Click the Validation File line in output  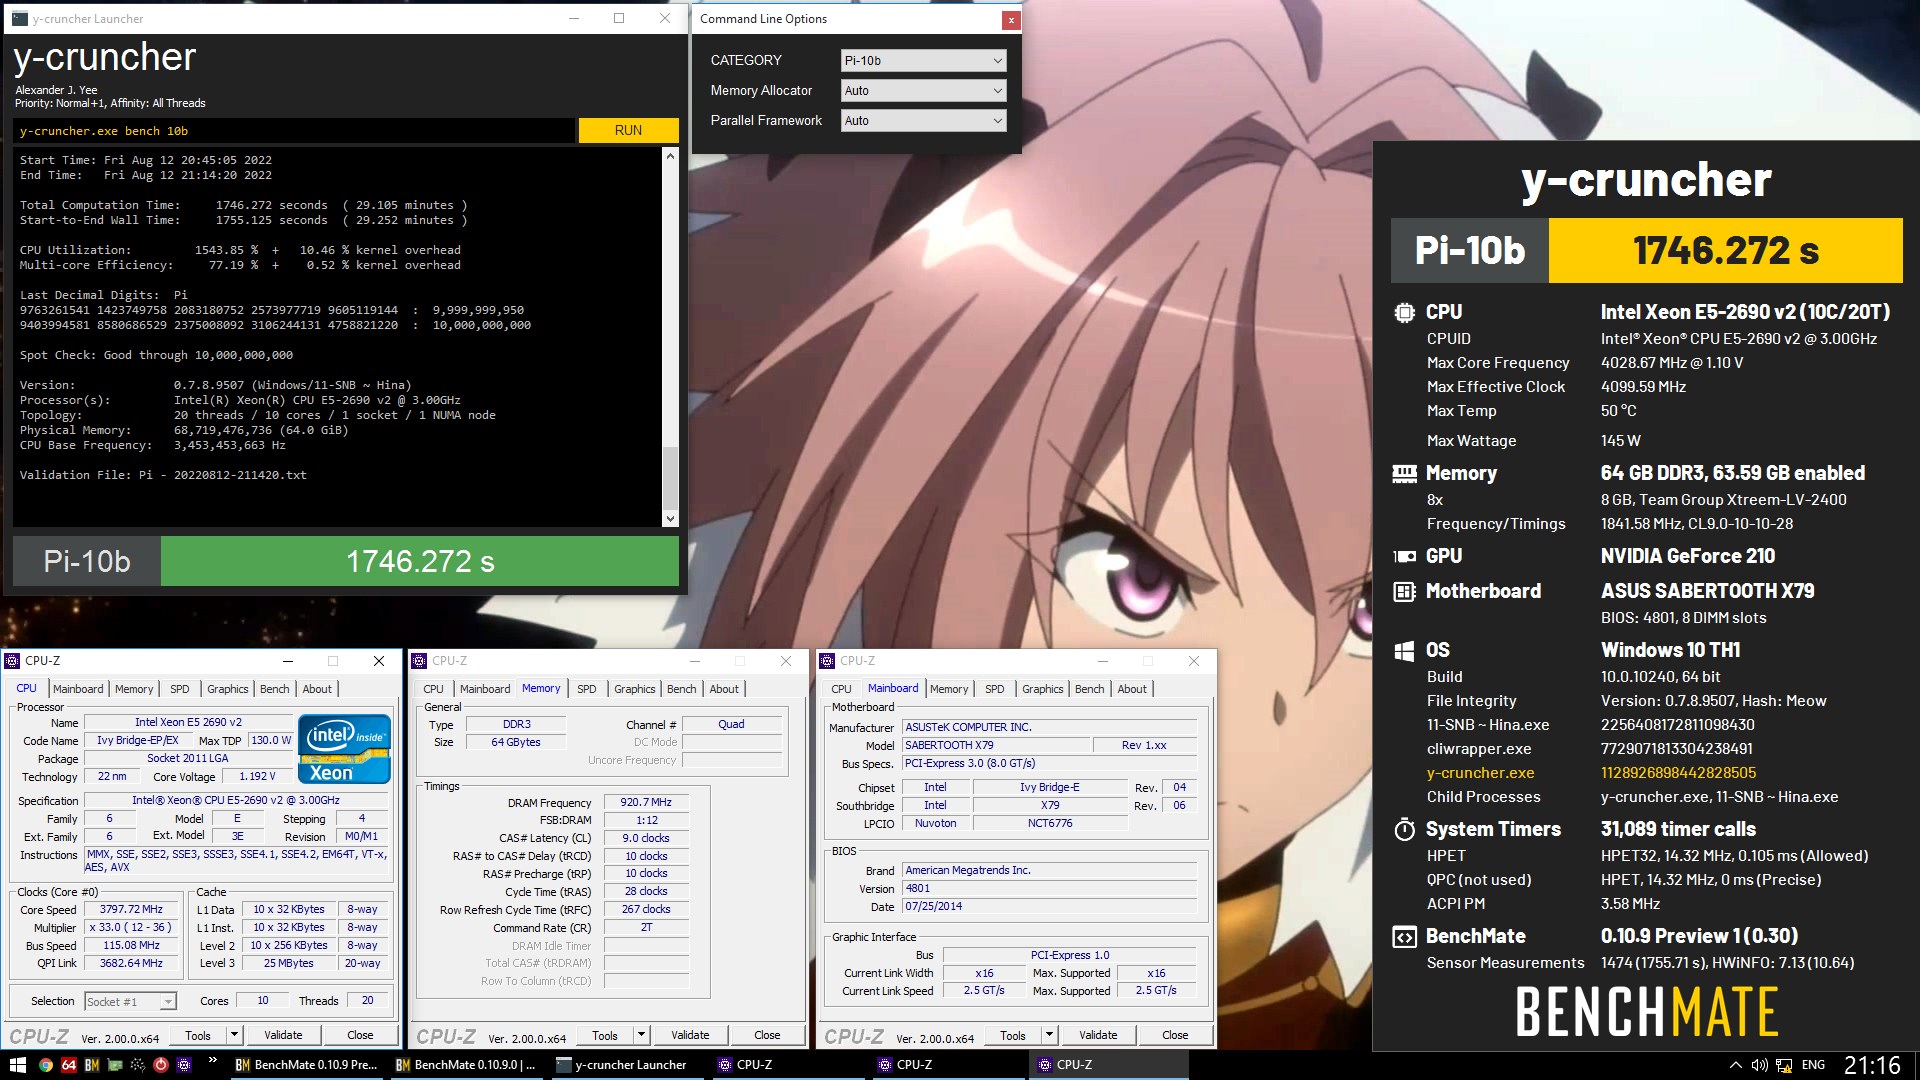tap(163, 475)
